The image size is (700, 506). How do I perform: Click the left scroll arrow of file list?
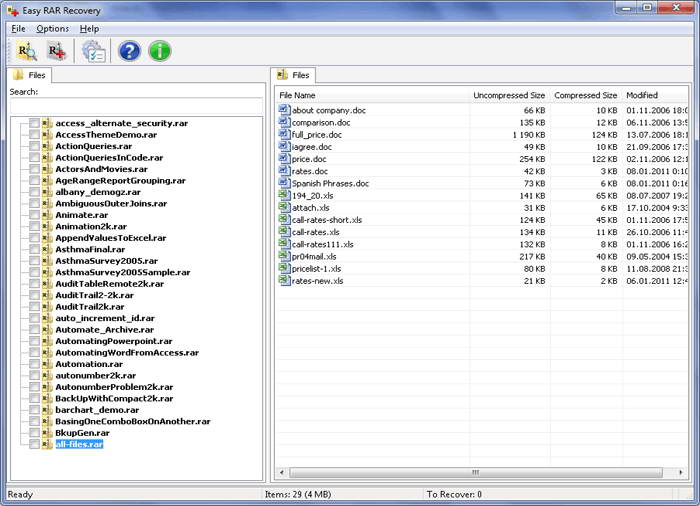click(x=281, y=472)
